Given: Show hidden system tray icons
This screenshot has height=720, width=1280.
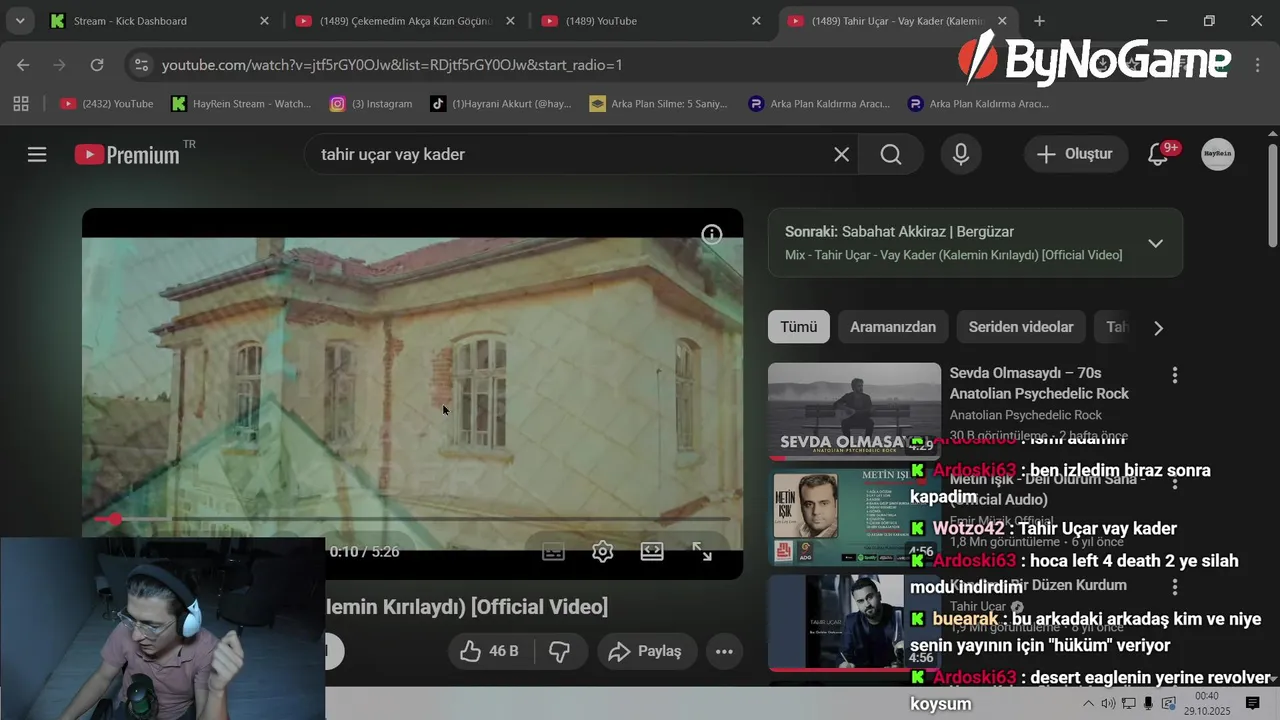Looking at the screenshot, I should pos(1089,704).
